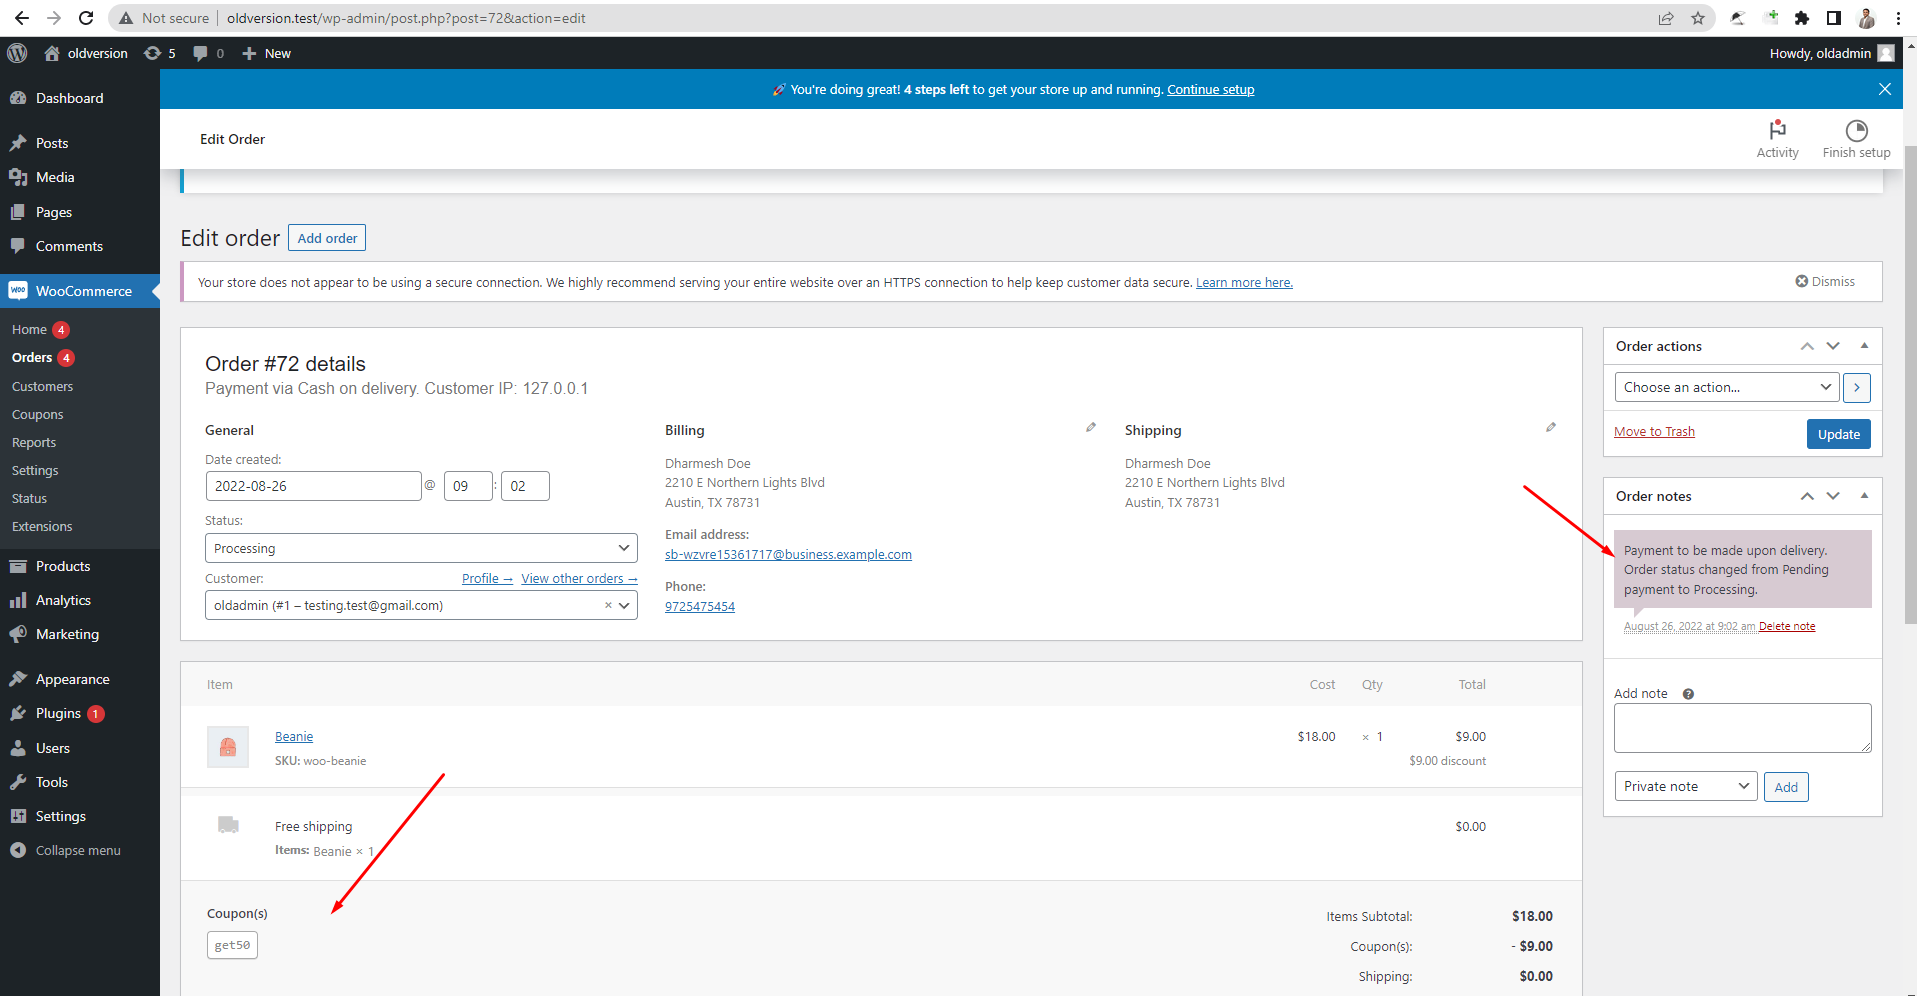Viewport: 1917px width, 996px height.
Task: Open the Private note type dropdown
Action: coord(1685,786)
